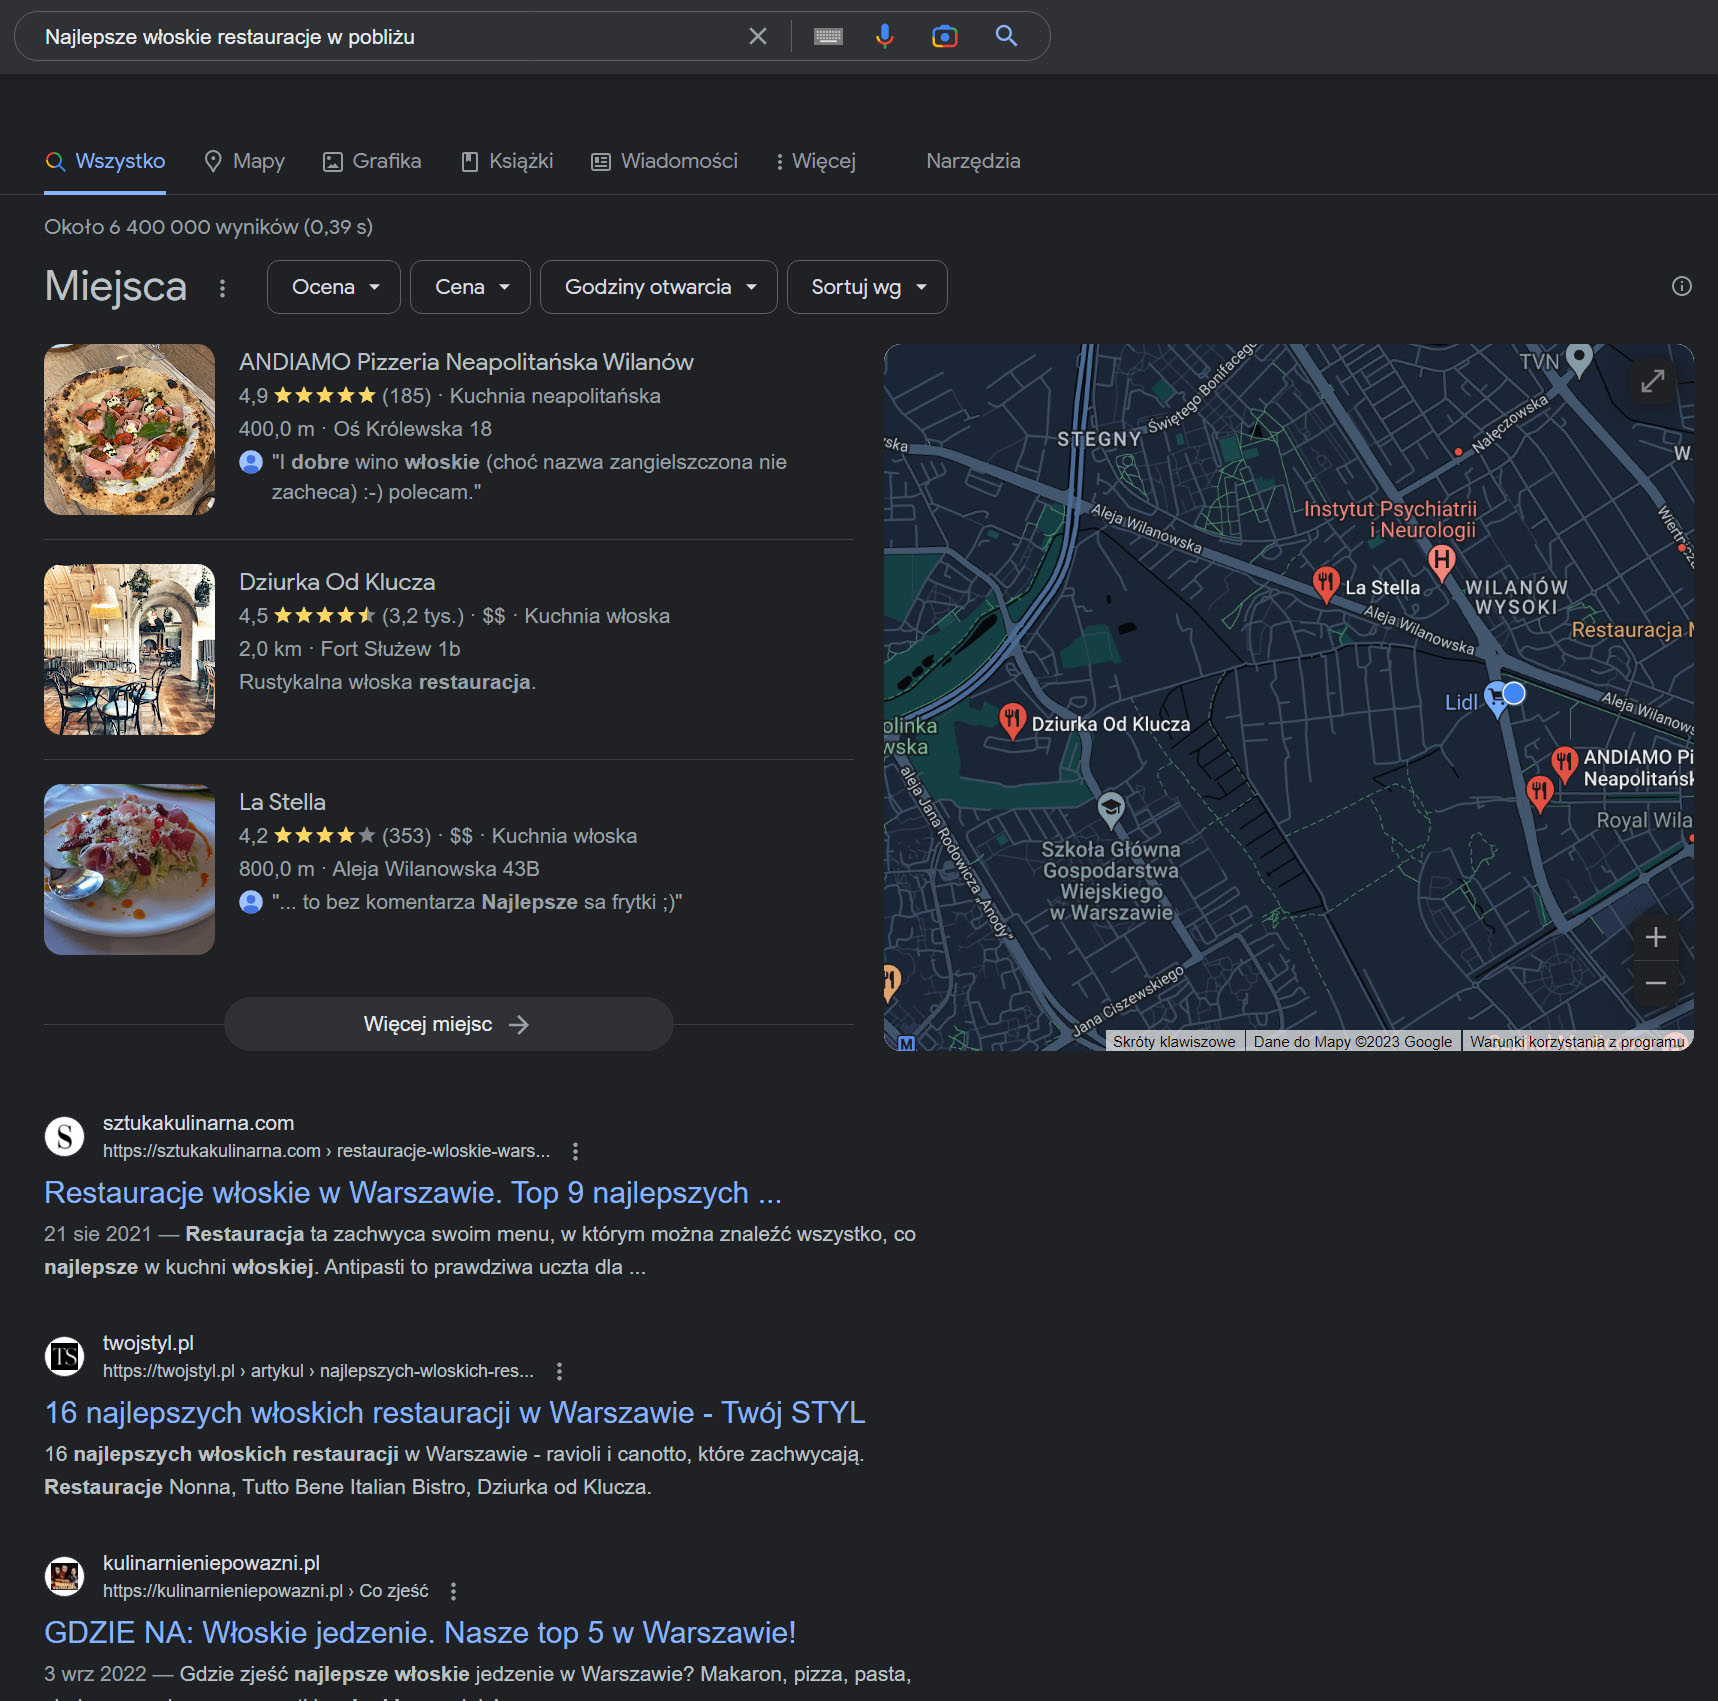Image resolution: width=1718 pixels, height=1701 pixels.
Task: Click La Stella dish photo thumbnail
Action: 129,869
